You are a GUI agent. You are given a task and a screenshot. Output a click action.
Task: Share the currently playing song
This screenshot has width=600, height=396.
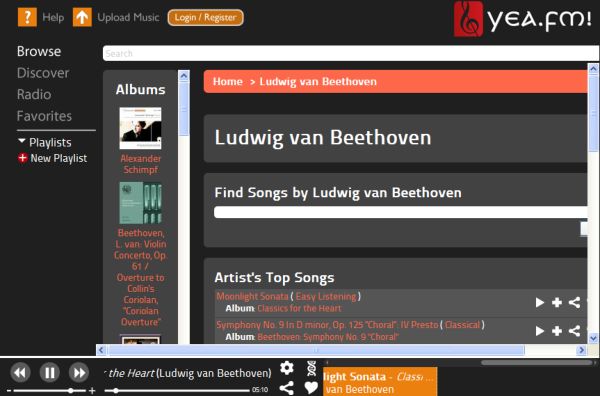pos(287,388)
